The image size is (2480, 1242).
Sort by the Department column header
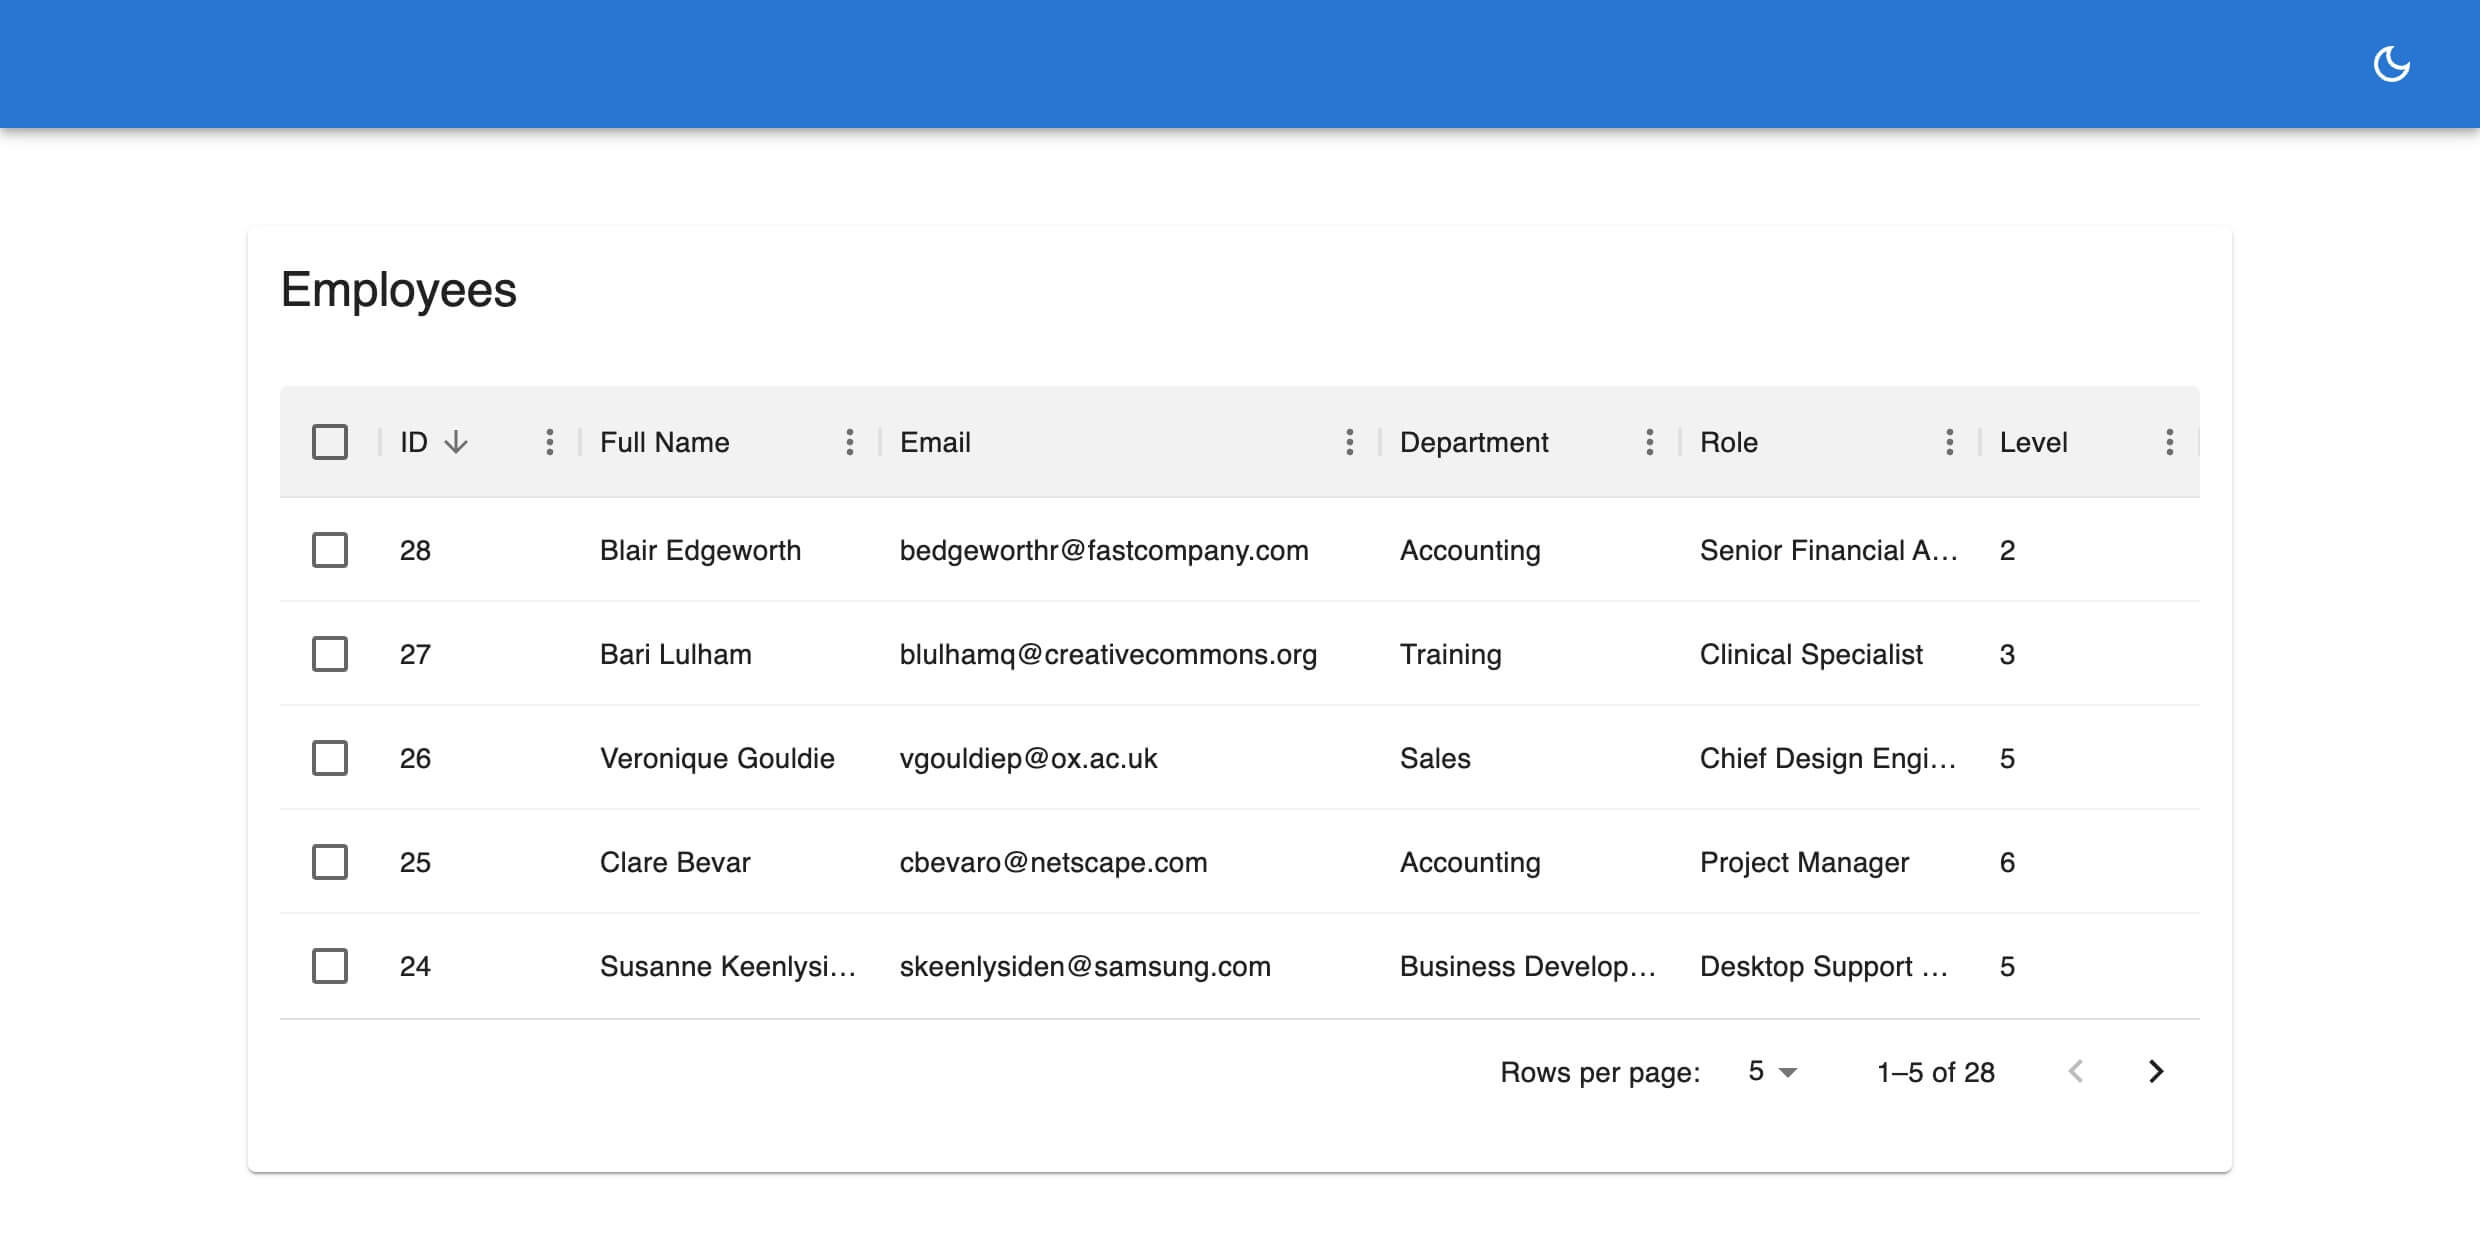point(1474,442)
